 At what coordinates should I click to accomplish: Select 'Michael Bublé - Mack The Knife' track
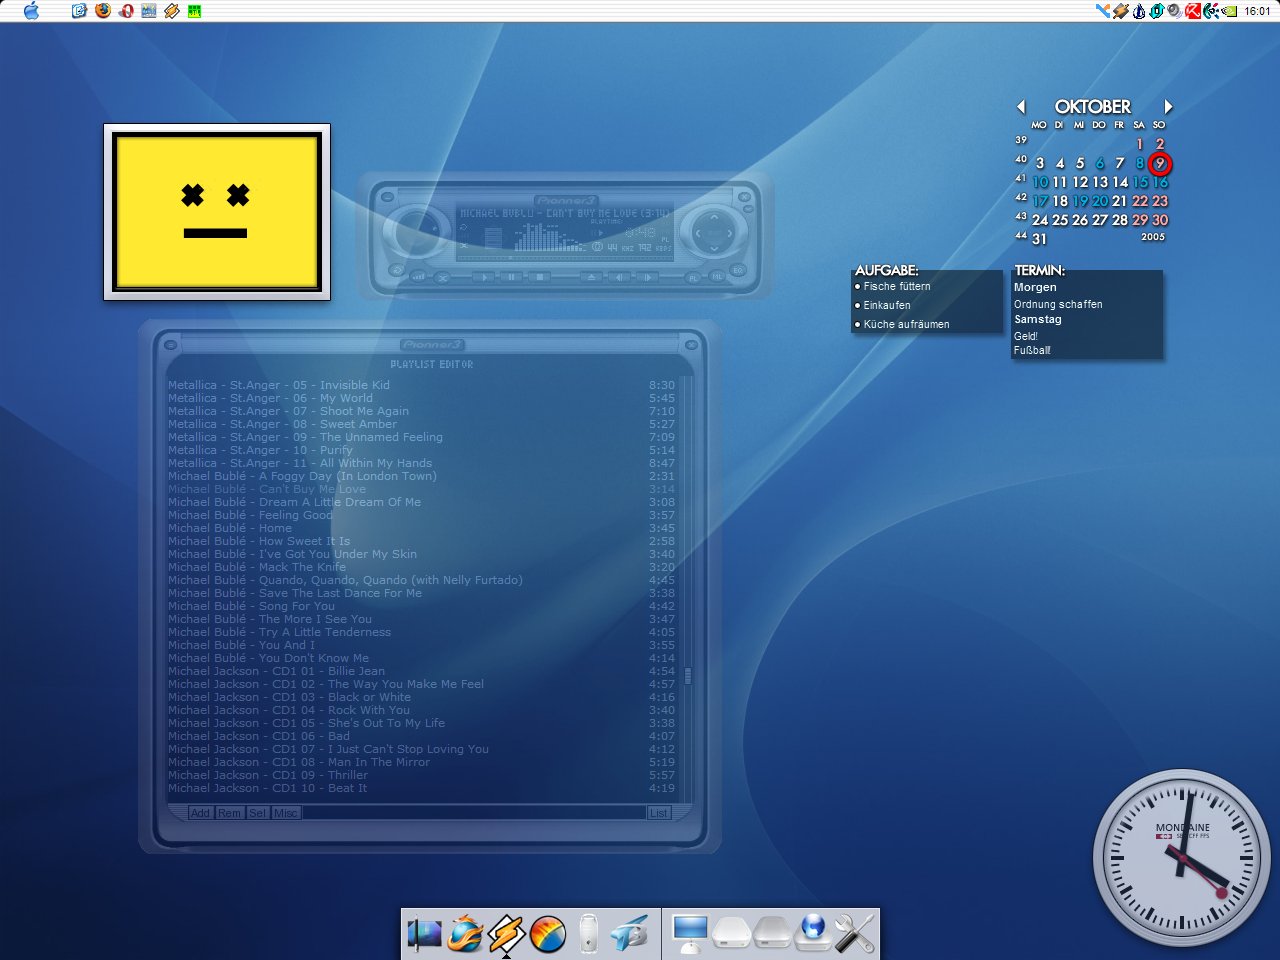tap(421, 567)
